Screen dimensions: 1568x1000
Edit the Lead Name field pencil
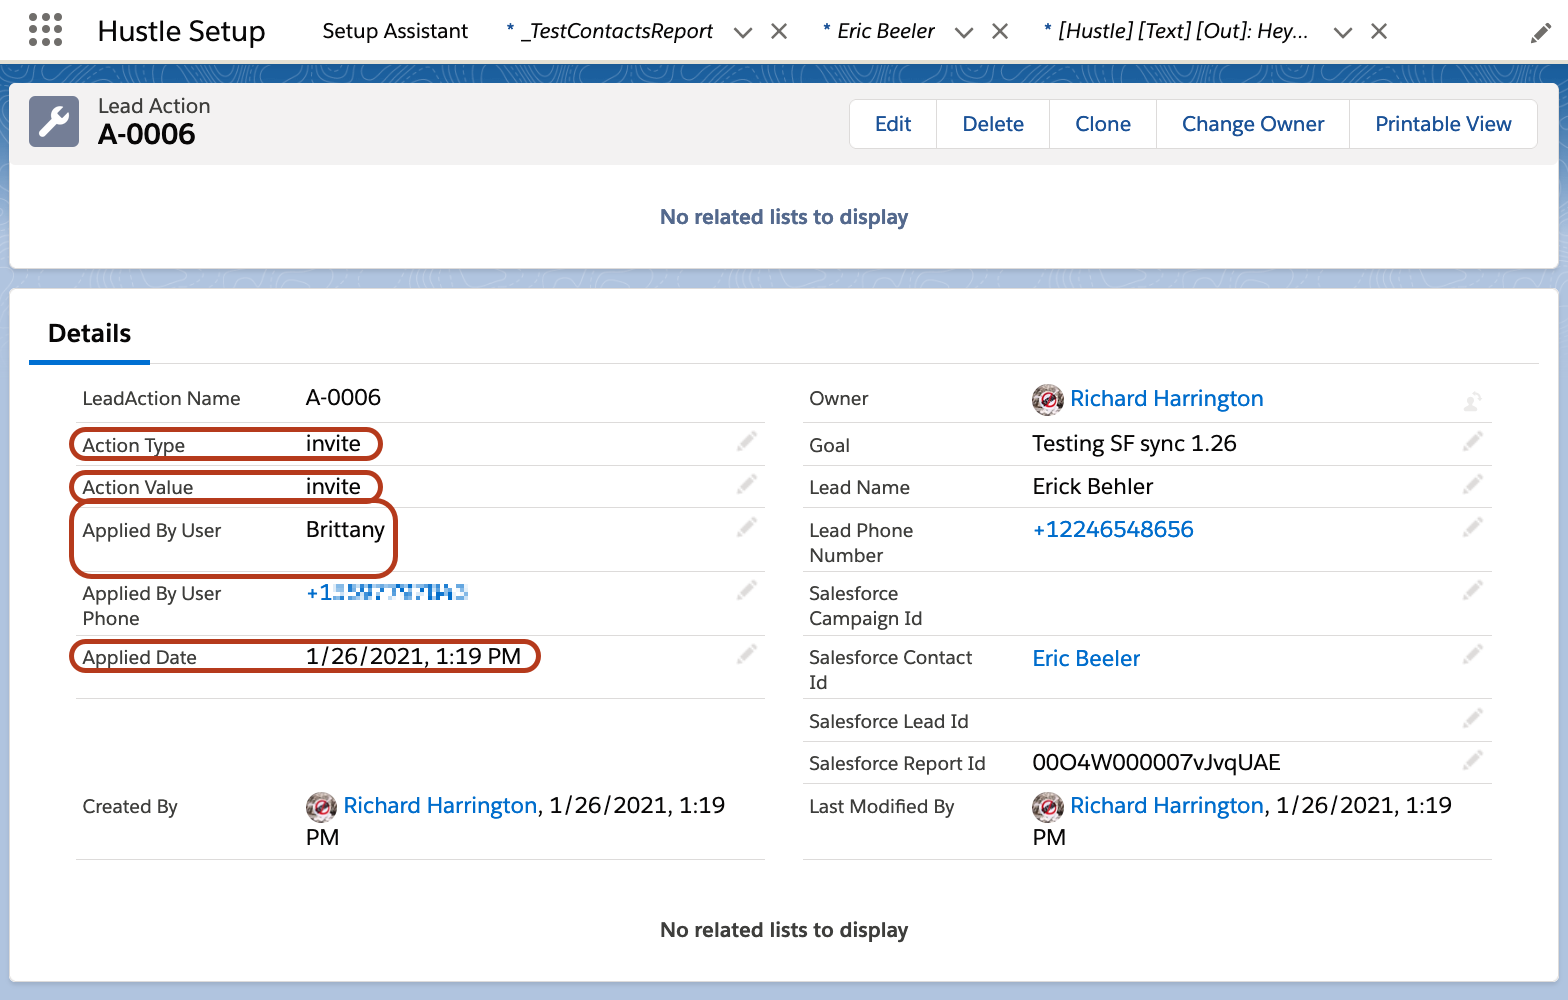(x=1473, y=484)
